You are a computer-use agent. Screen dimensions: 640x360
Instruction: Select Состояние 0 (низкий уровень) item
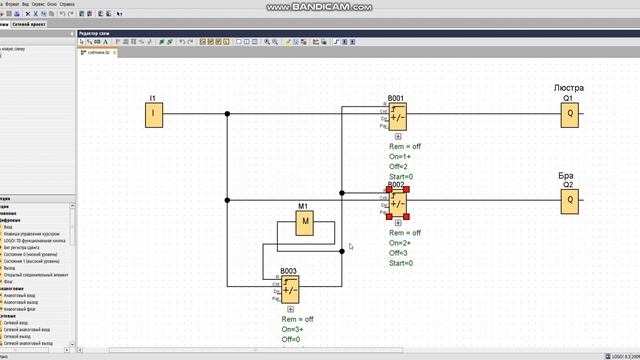tap(31, 255)
